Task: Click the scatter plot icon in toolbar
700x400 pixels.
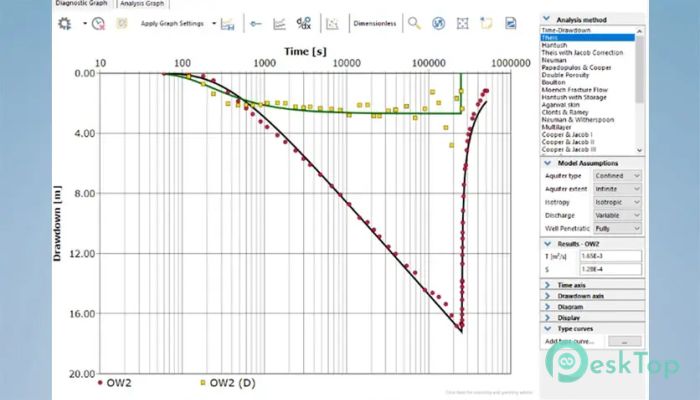Action: coord(332,24)
